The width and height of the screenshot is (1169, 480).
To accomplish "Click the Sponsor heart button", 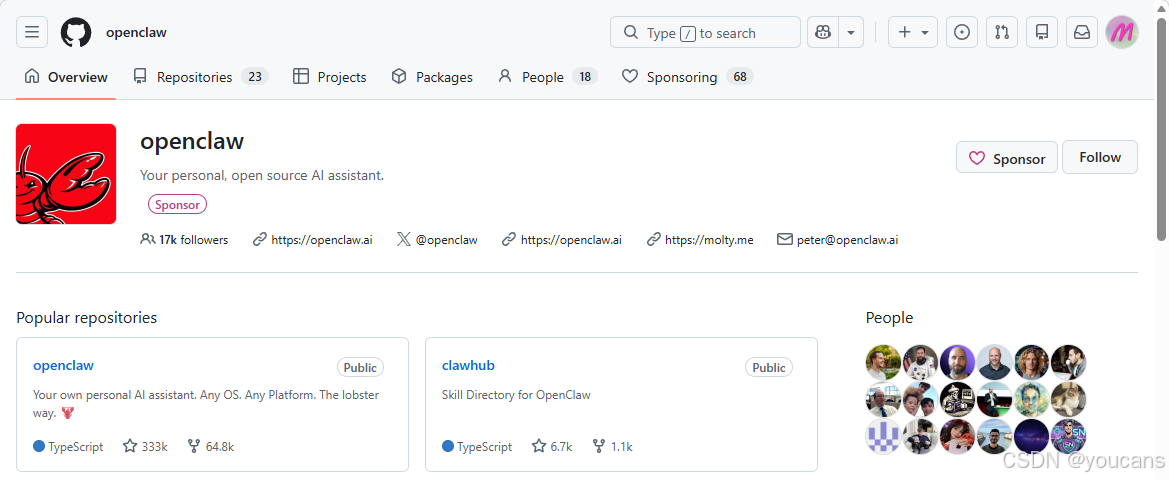I will 1006,158.
